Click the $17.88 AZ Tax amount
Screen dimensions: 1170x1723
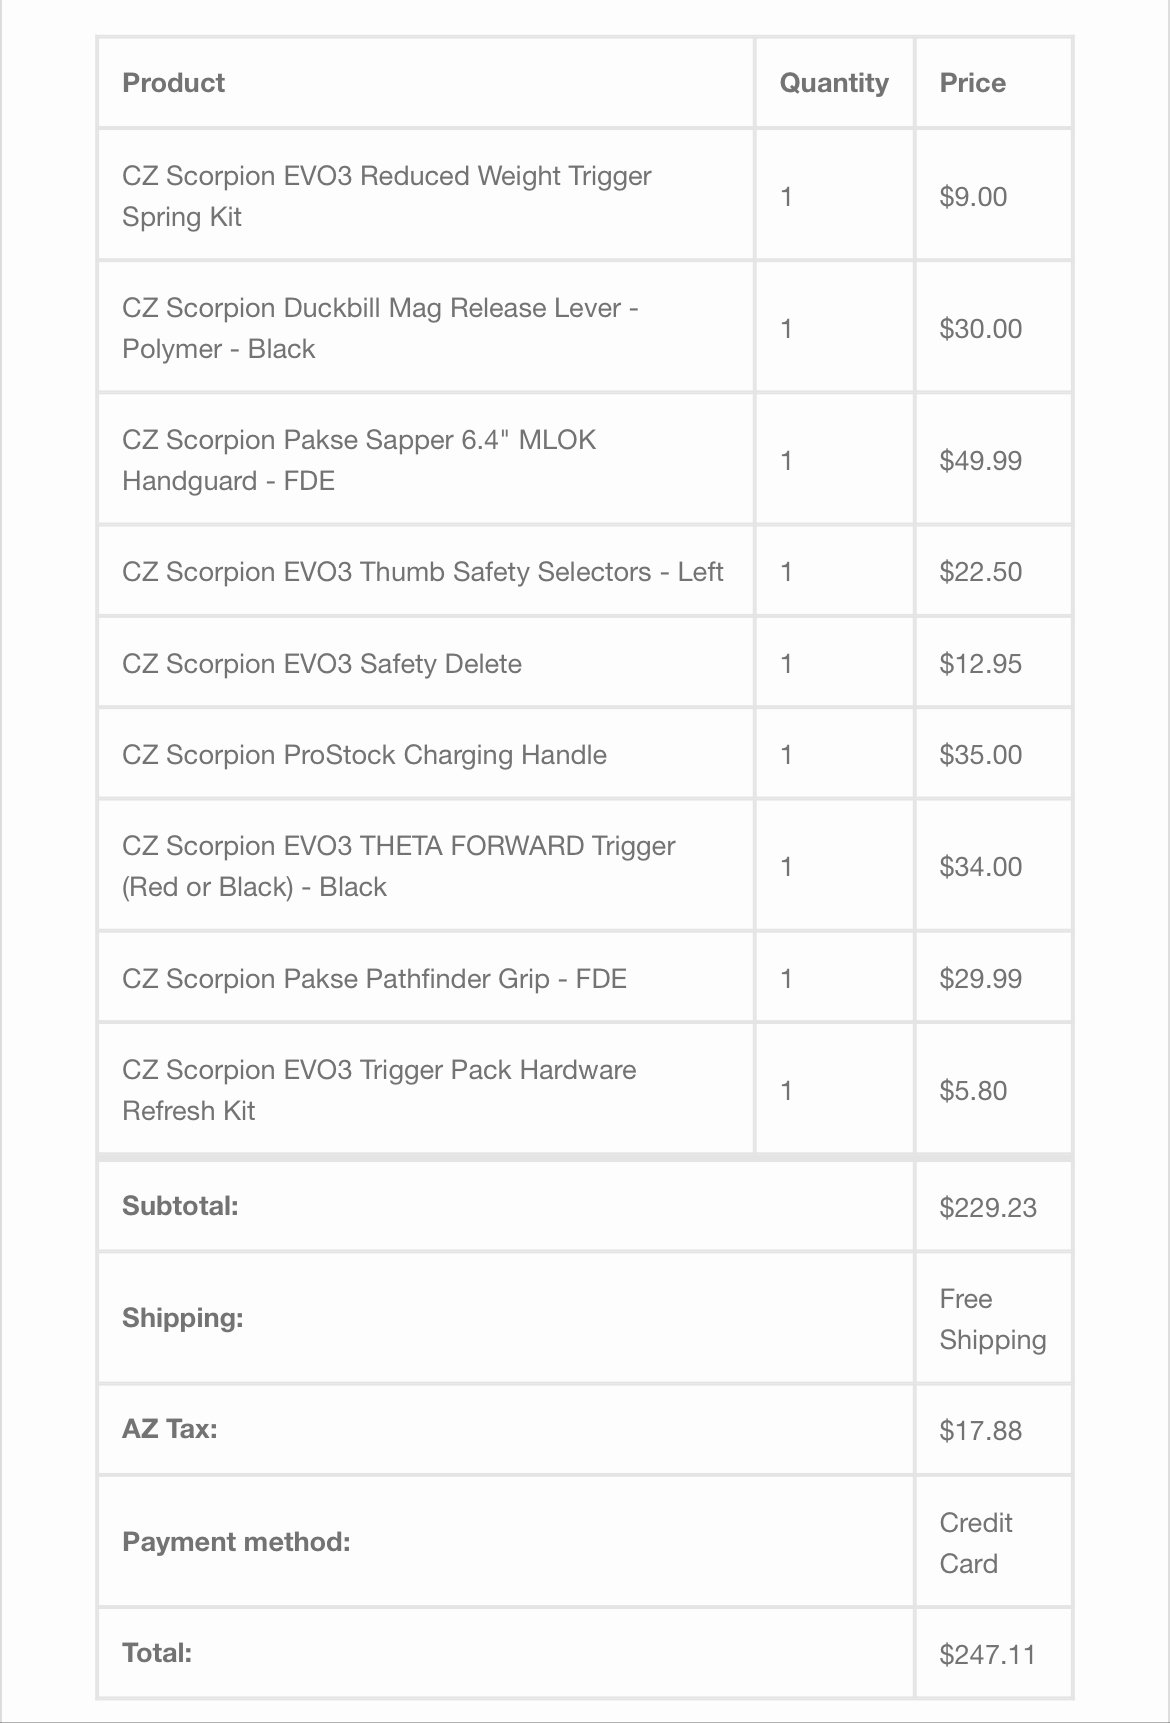(x=980, y=1430)
